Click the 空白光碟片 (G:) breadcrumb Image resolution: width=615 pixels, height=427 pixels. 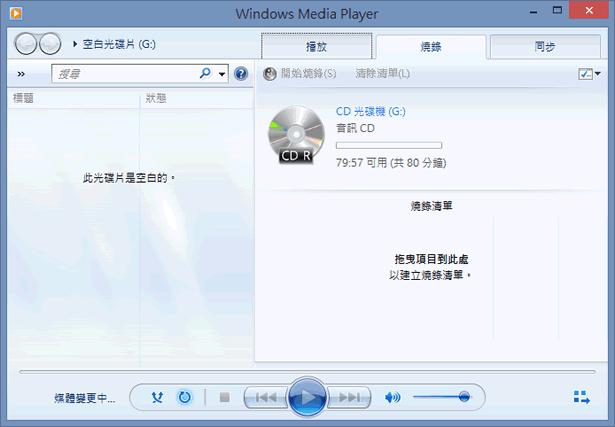[x=119, y=44]
